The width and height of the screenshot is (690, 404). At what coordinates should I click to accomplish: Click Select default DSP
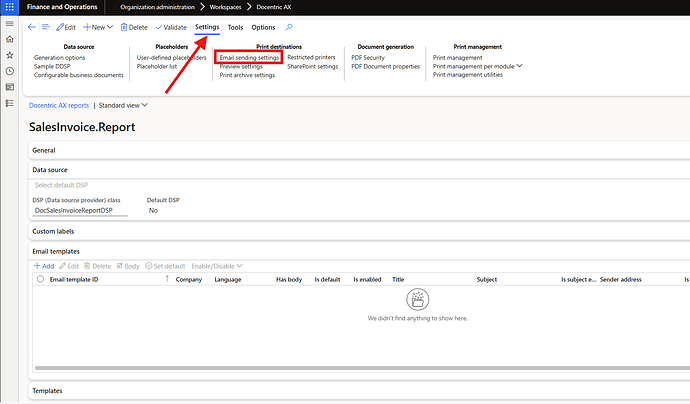pyautogui.click(x=61, y=185)
